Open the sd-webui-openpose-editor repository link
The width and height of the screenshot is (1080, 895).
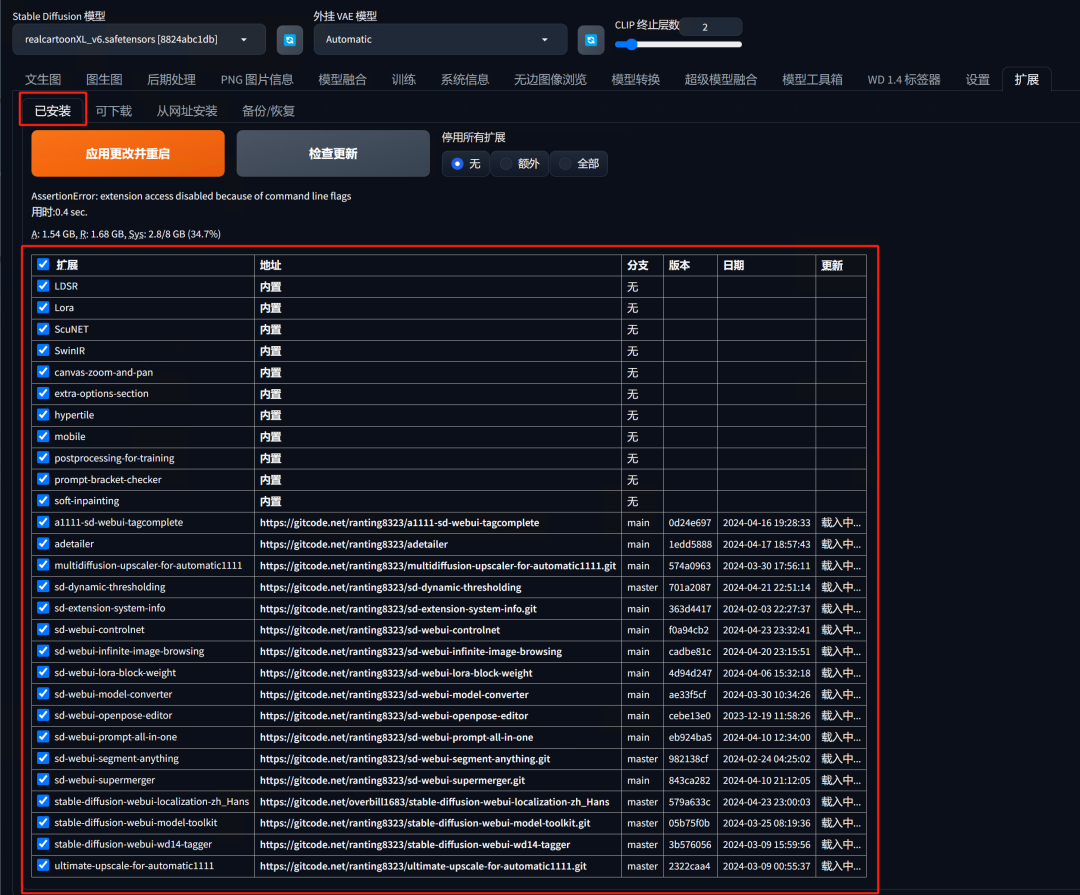(394, 715)
